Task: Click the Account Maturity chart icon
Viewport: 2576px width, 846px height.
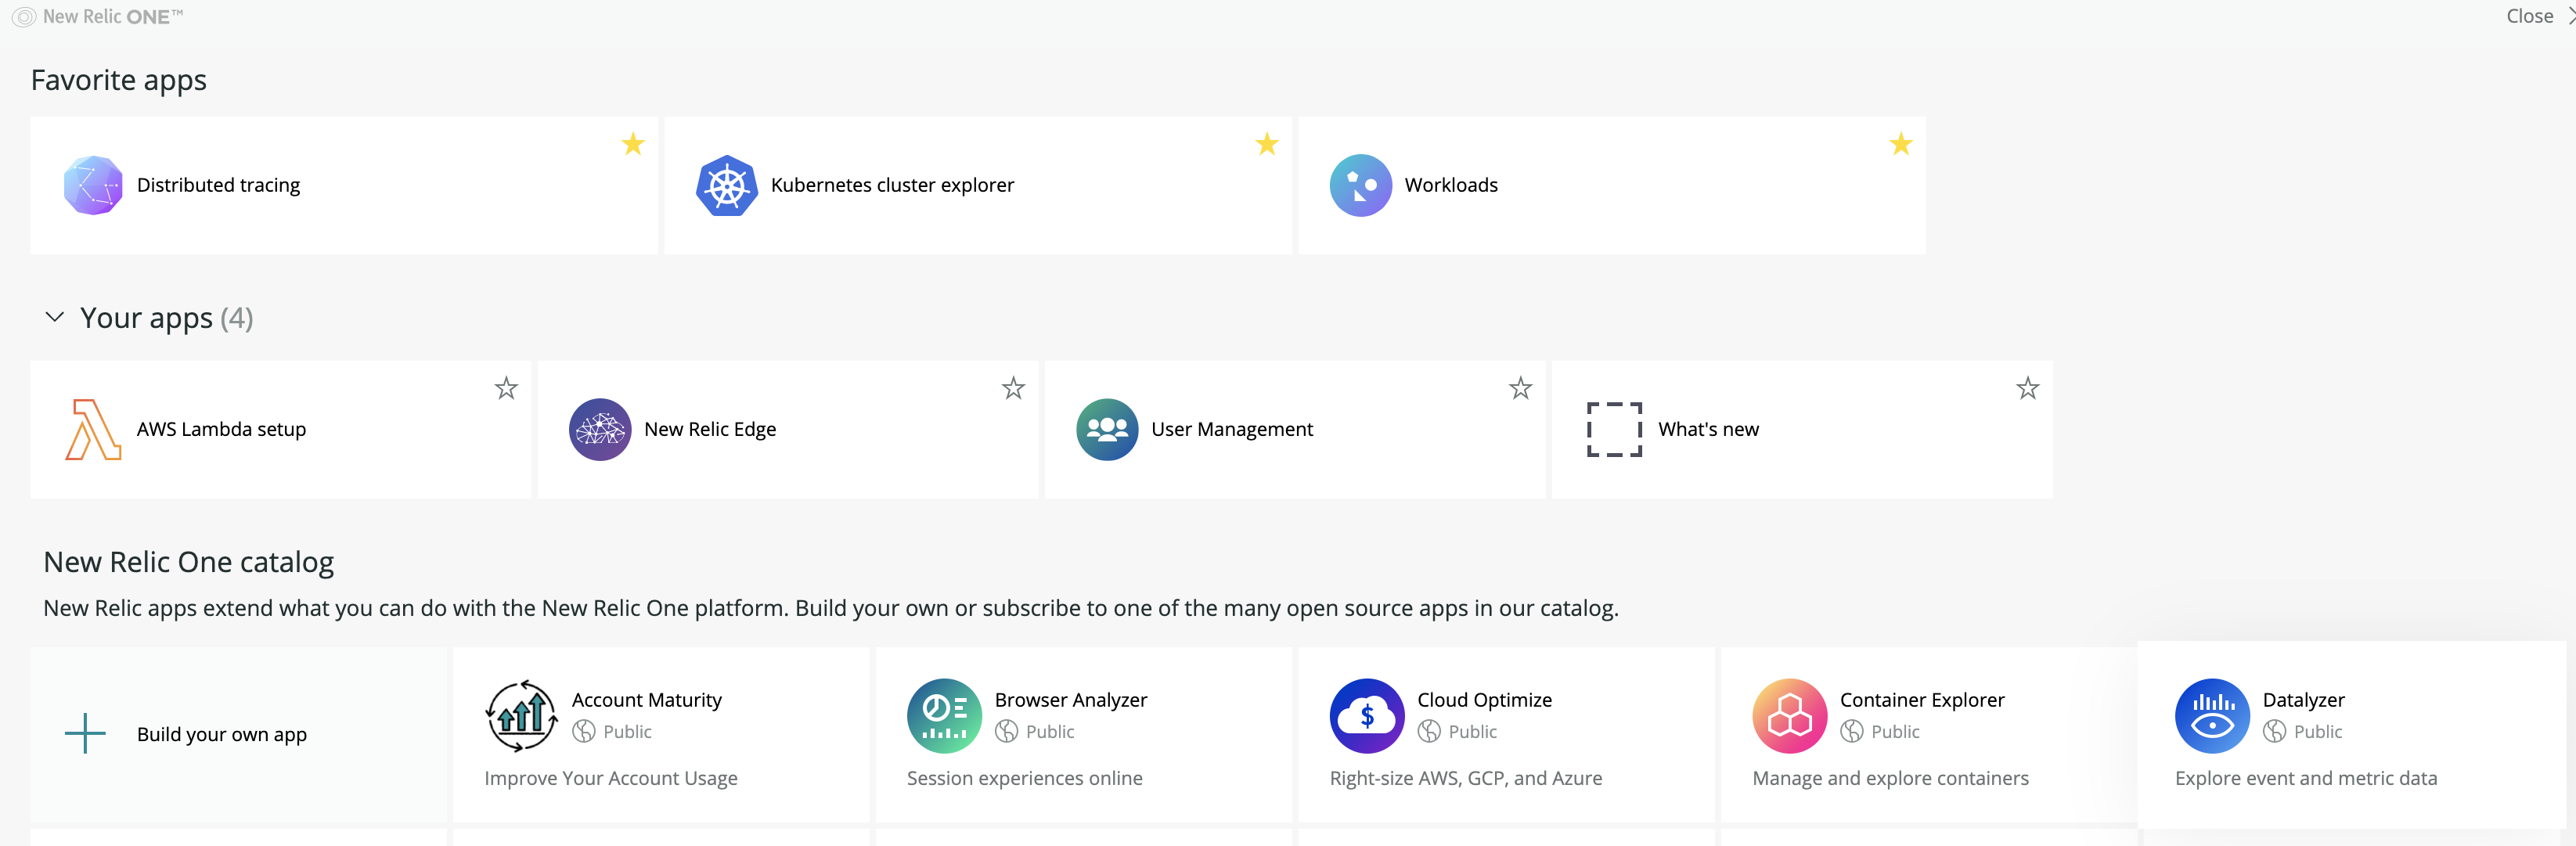Action: 521,716
